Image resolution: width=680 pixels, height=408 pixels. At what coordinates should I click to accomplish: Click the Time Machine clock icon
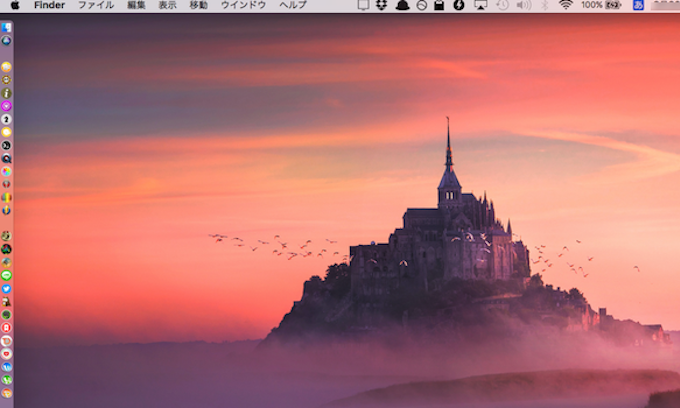pyautogui.click(x=502, y=6)
